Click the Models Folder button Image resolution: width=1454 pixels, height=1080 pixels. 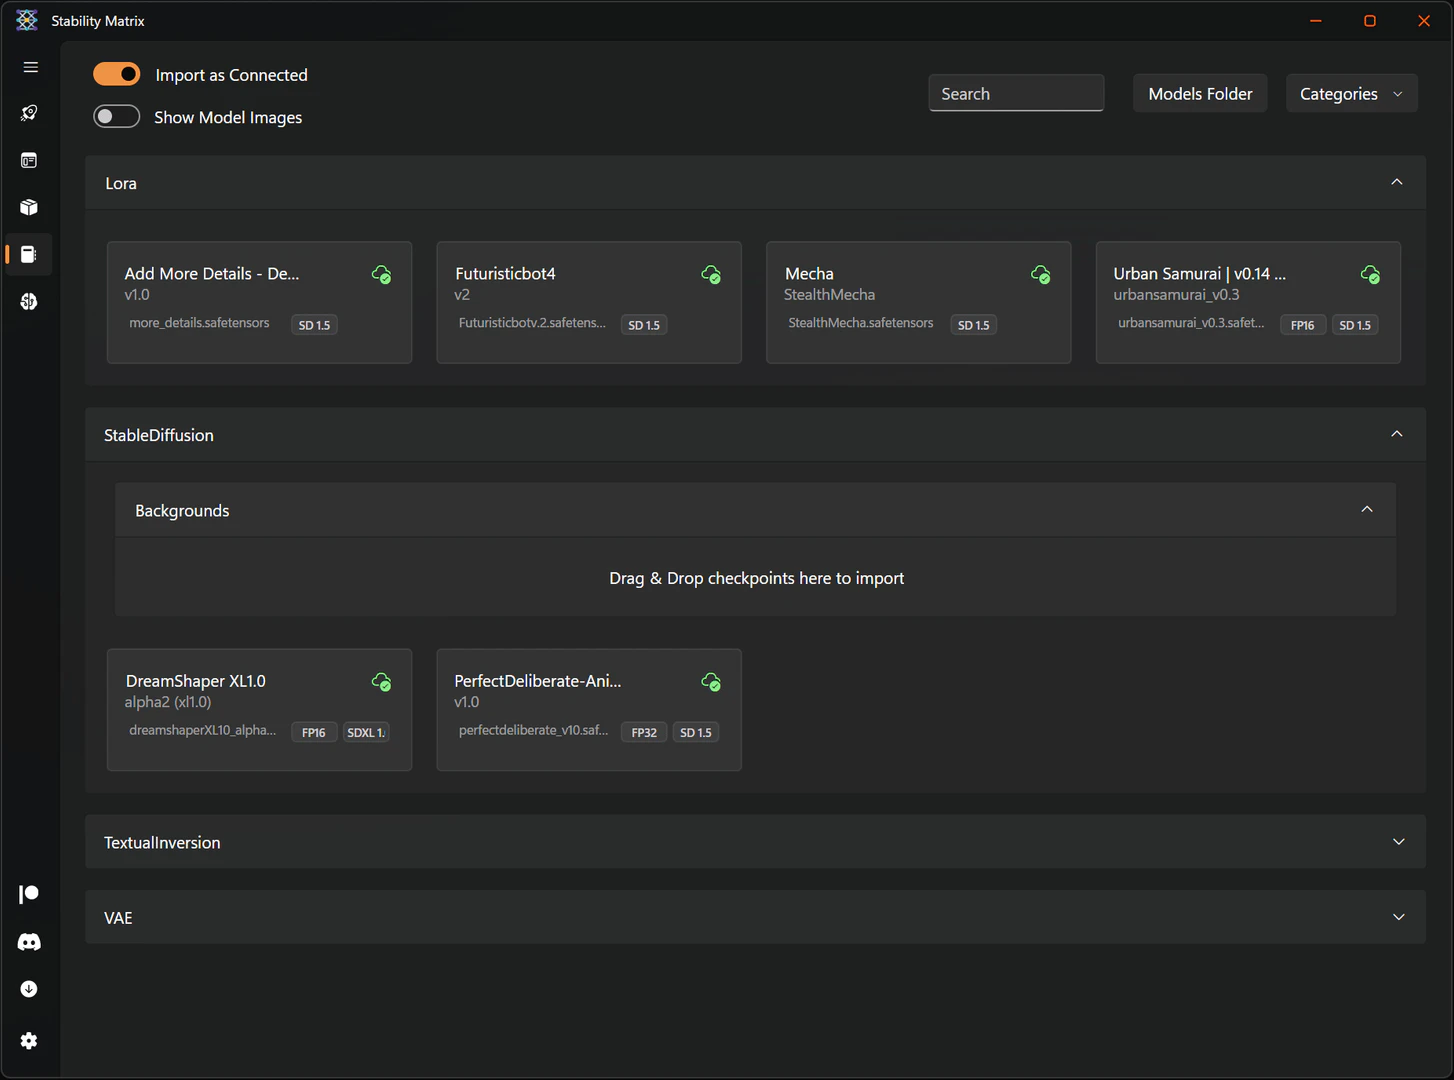tap(1199, 94)
